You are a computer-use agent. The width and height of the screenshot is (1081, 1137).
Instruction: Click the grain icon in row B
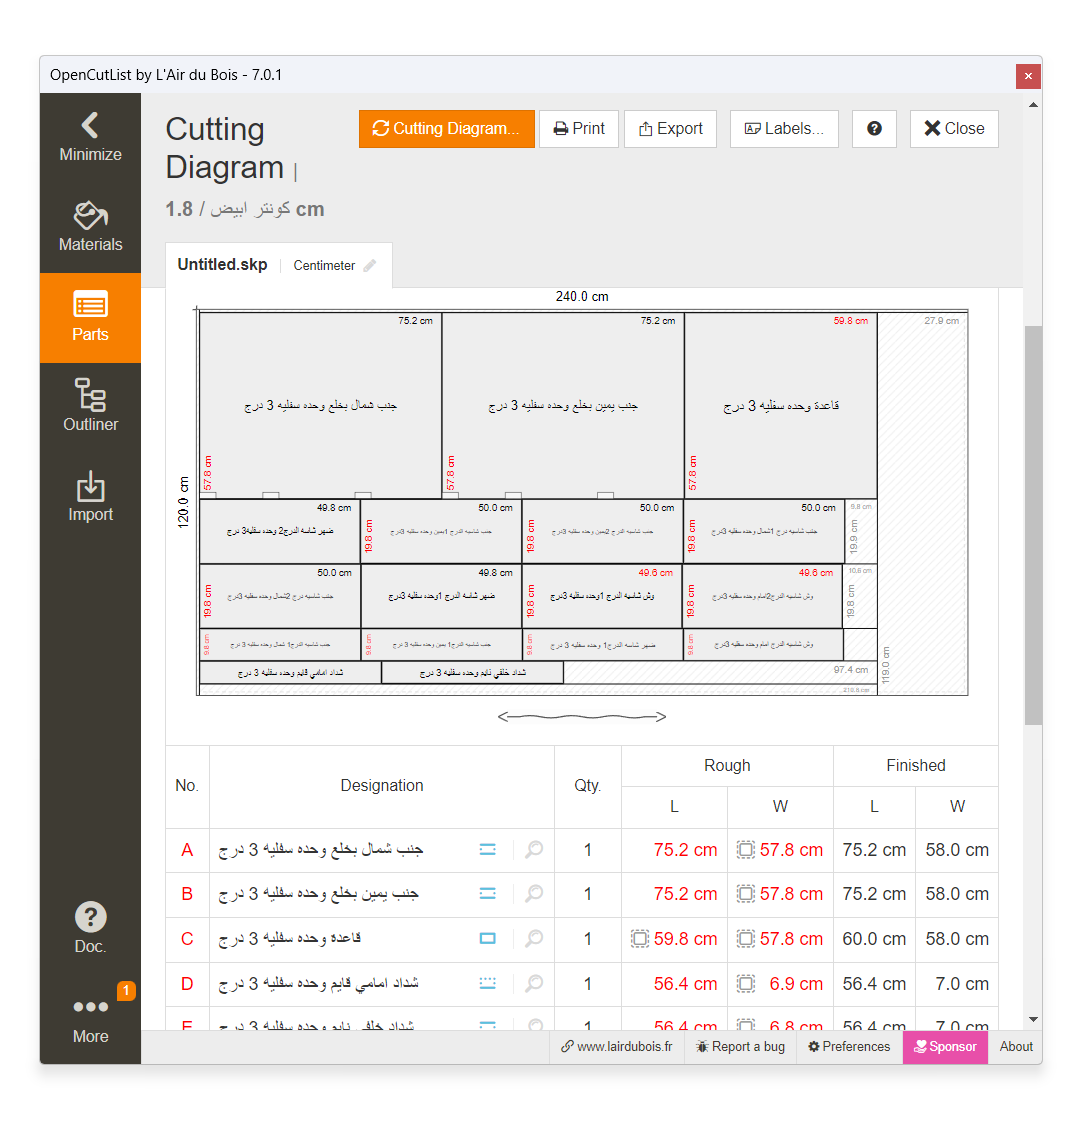[x=488, y=894]
